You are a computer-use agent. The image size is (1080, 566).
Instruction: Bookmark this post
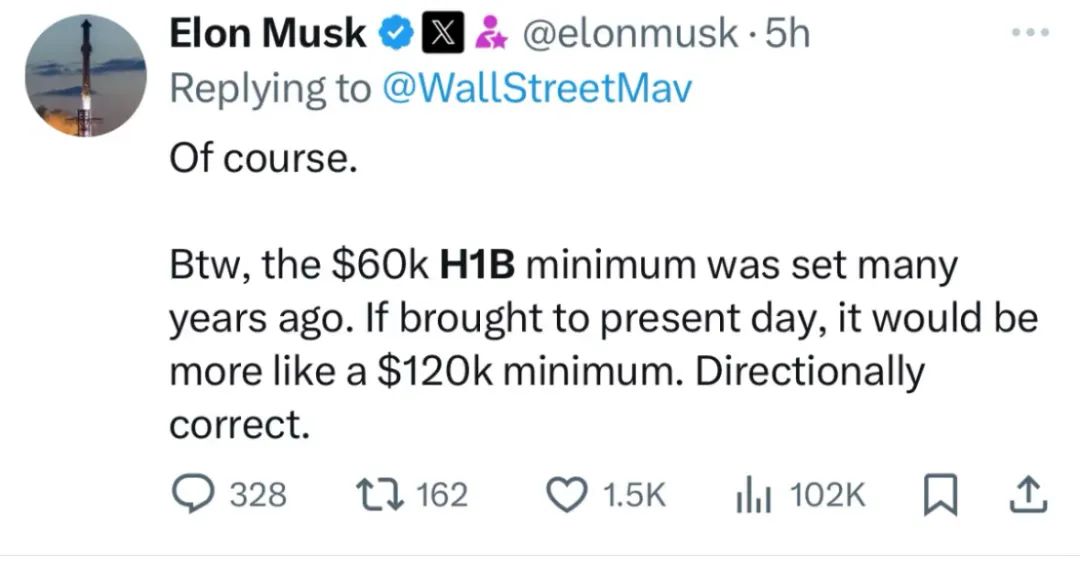(939, 495)
